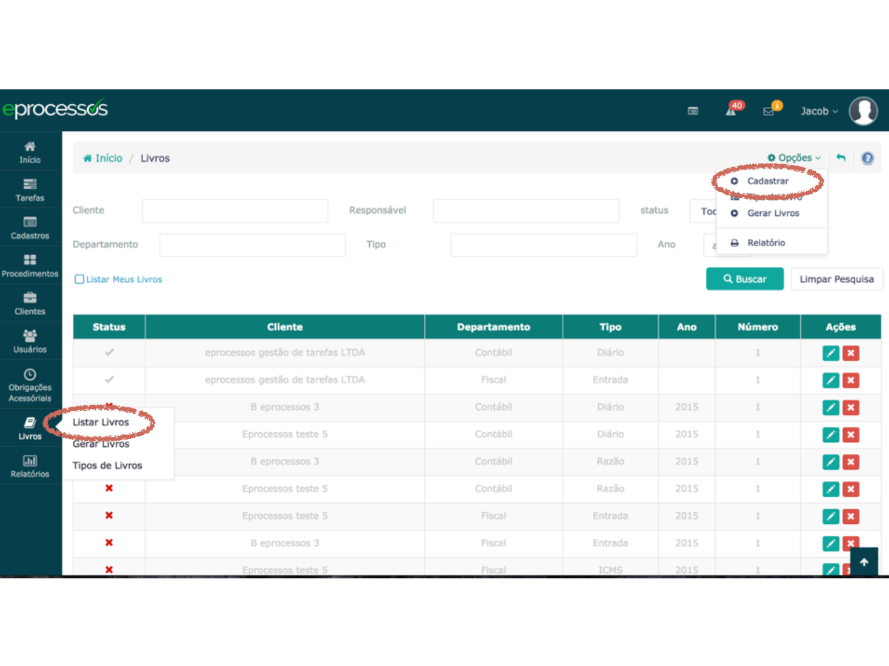Viewport: 889px width, 666px height.
Task: Open the status dropdown filter
Action: click(x=703, y=211)
